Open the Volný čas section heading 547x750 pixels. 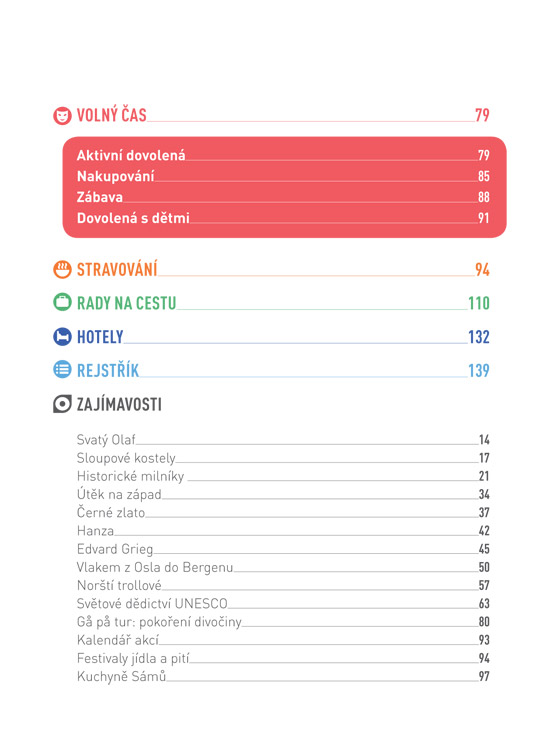112,115
